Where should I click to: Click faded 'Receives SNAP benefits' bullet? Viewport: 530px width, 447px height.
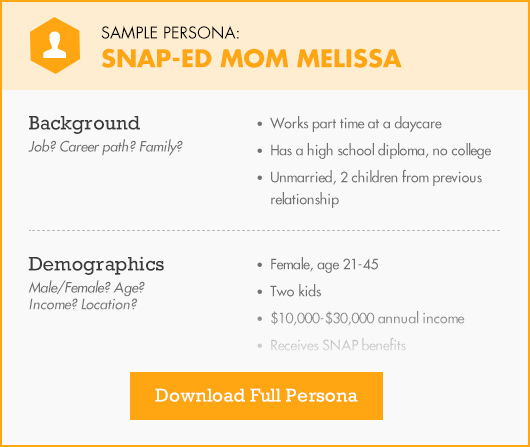(x=338, y=346)
